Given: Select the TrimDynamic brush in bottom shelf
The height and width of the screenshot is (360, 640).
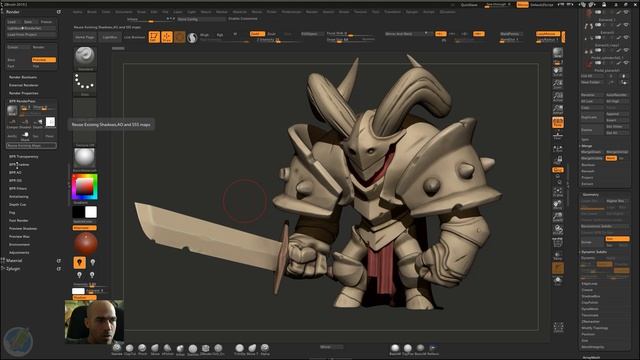Looking at the screenshot, I should (240, 349).
